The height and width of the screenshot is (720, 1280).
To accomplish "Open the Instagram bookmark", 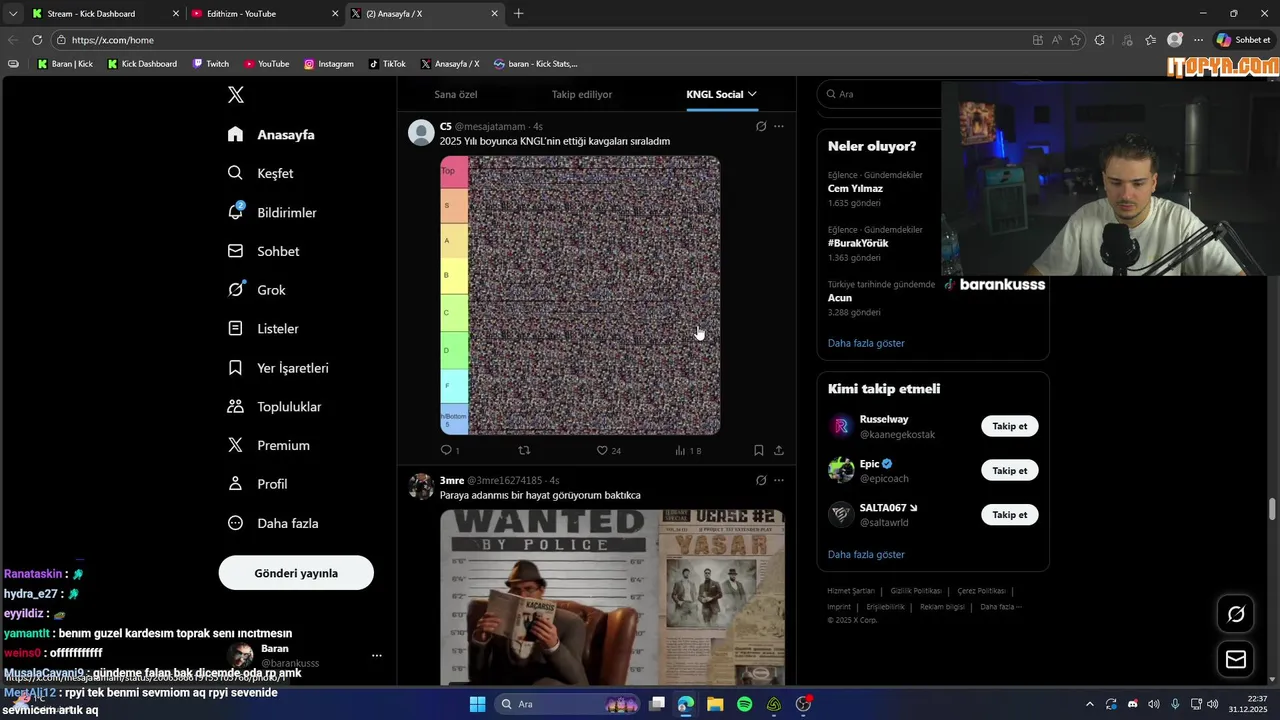I will [329, 64].
